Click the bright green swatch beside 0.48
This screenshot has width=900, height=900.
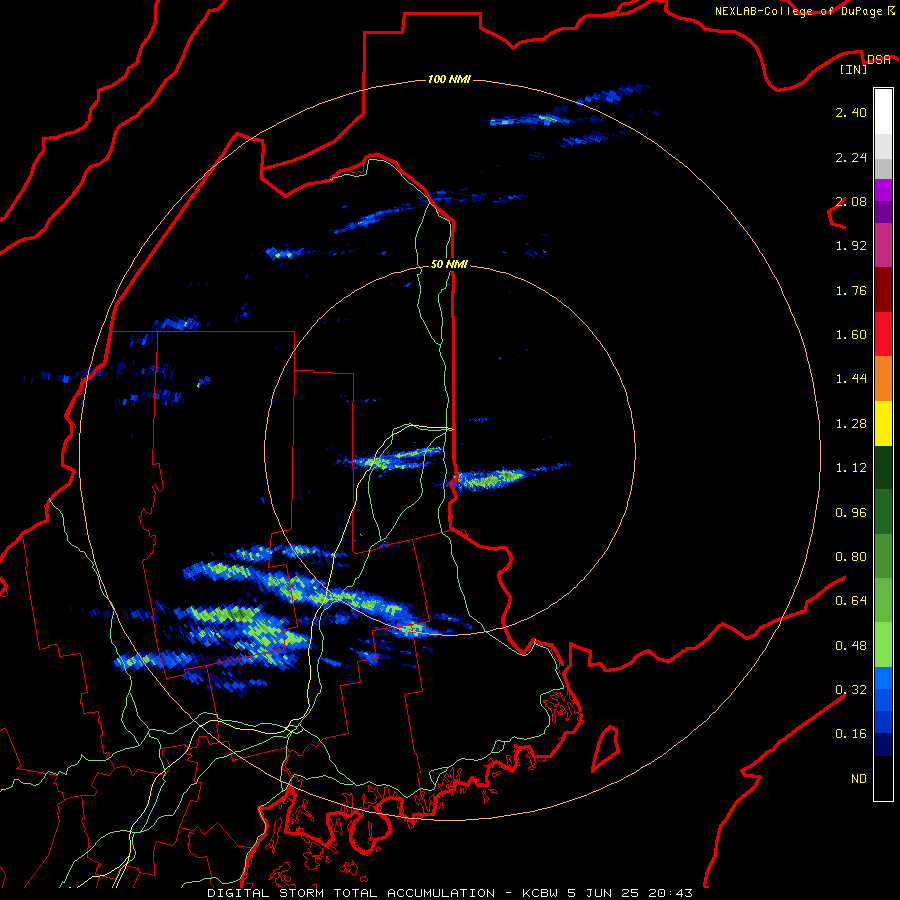click(x=883, y=645)
